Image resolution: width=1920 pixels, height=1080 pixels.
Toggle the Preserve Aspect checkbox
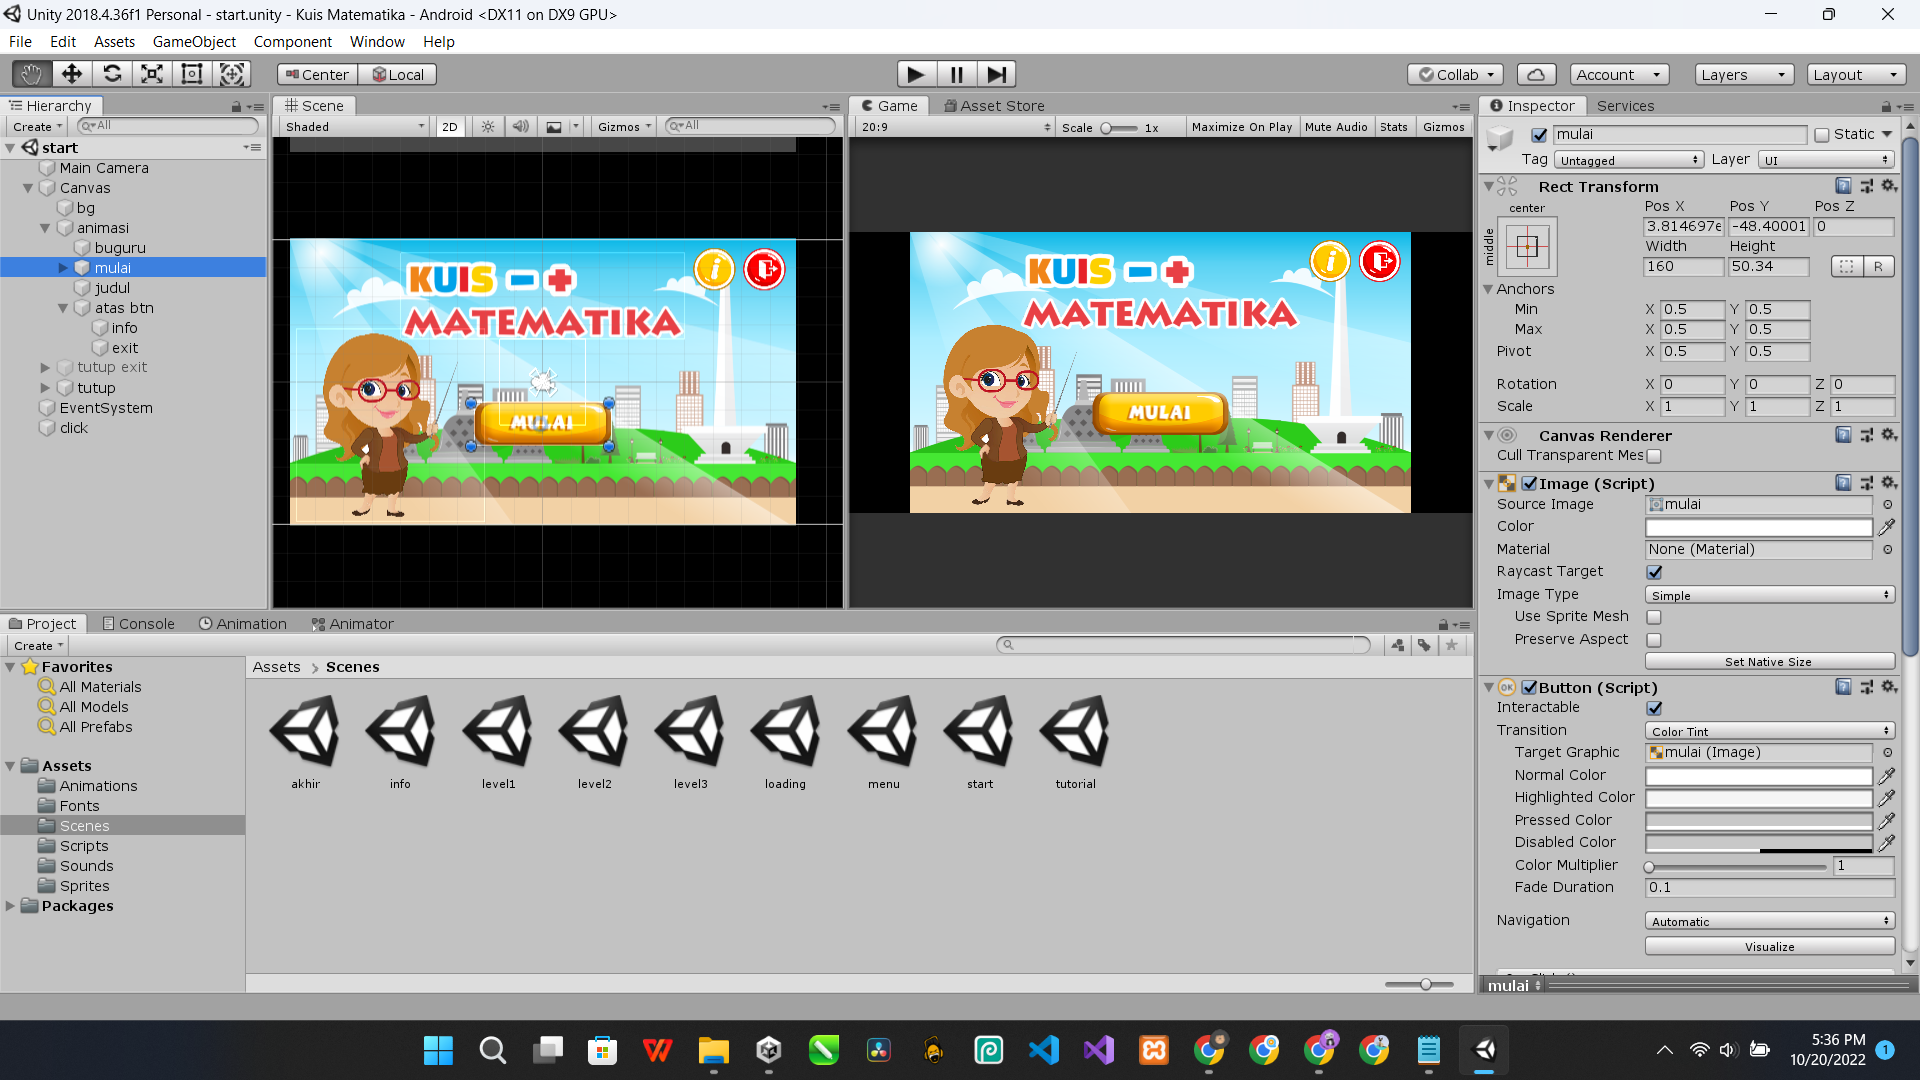pyautogui.click(x=1654, y=640)
